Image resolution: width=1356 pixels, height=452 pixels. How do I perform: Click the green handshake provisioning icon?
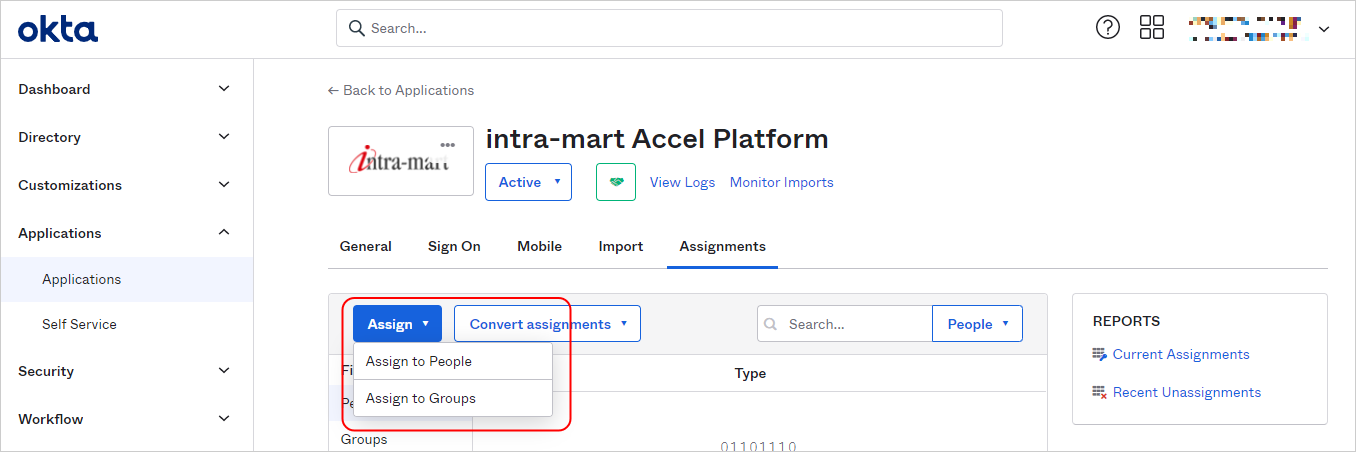click(x=615, y=182)
